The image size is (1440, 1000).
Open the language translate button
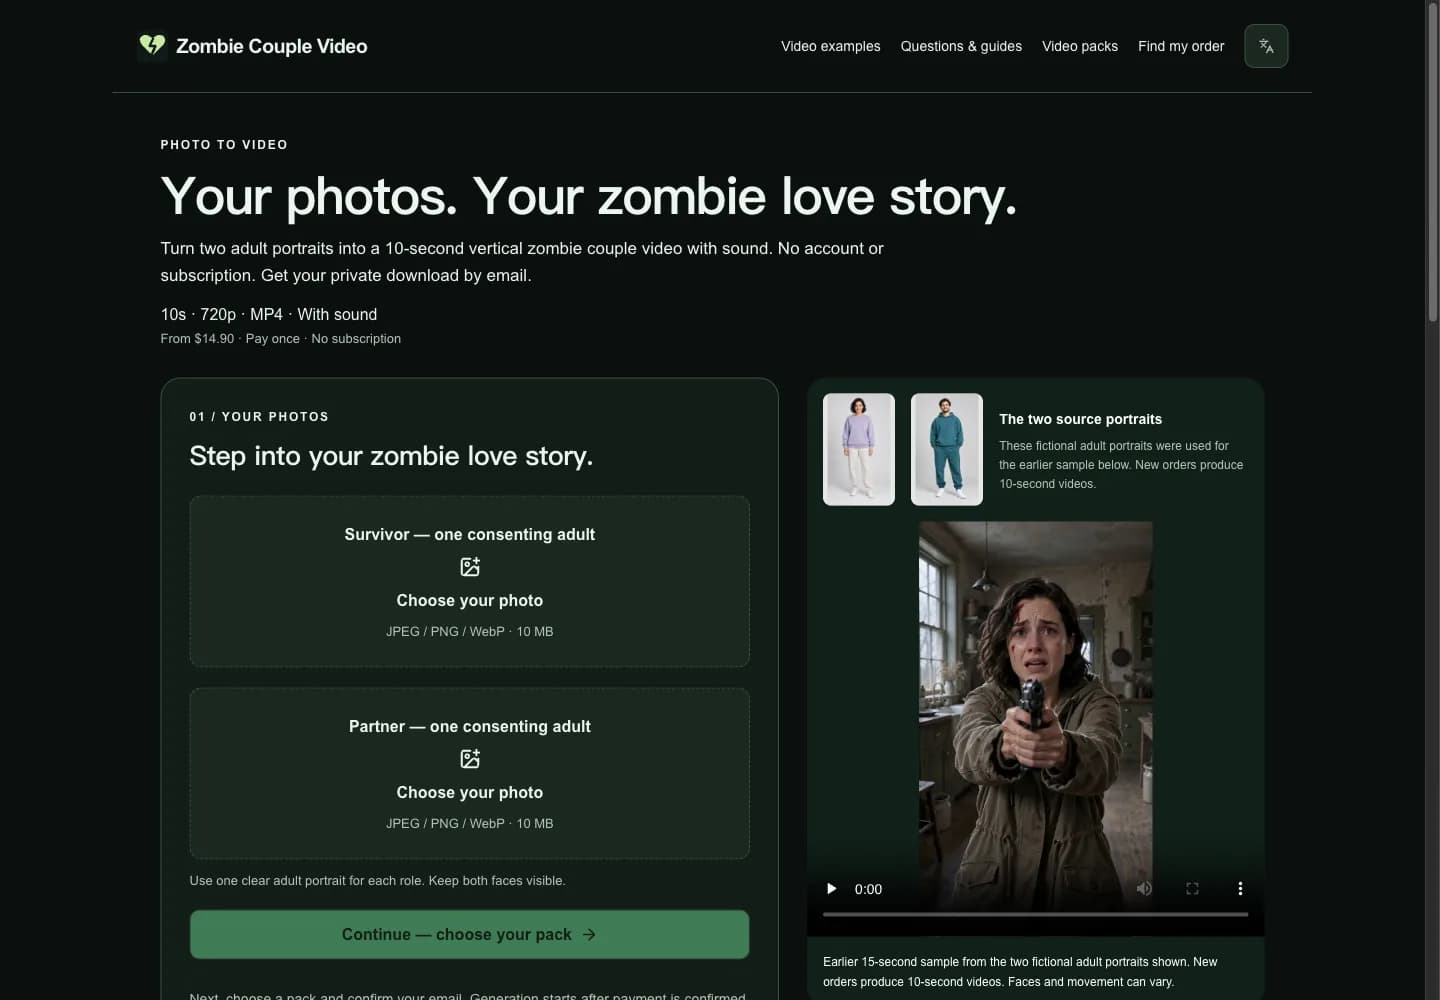pyautogui.click(x=1266, y=46)
